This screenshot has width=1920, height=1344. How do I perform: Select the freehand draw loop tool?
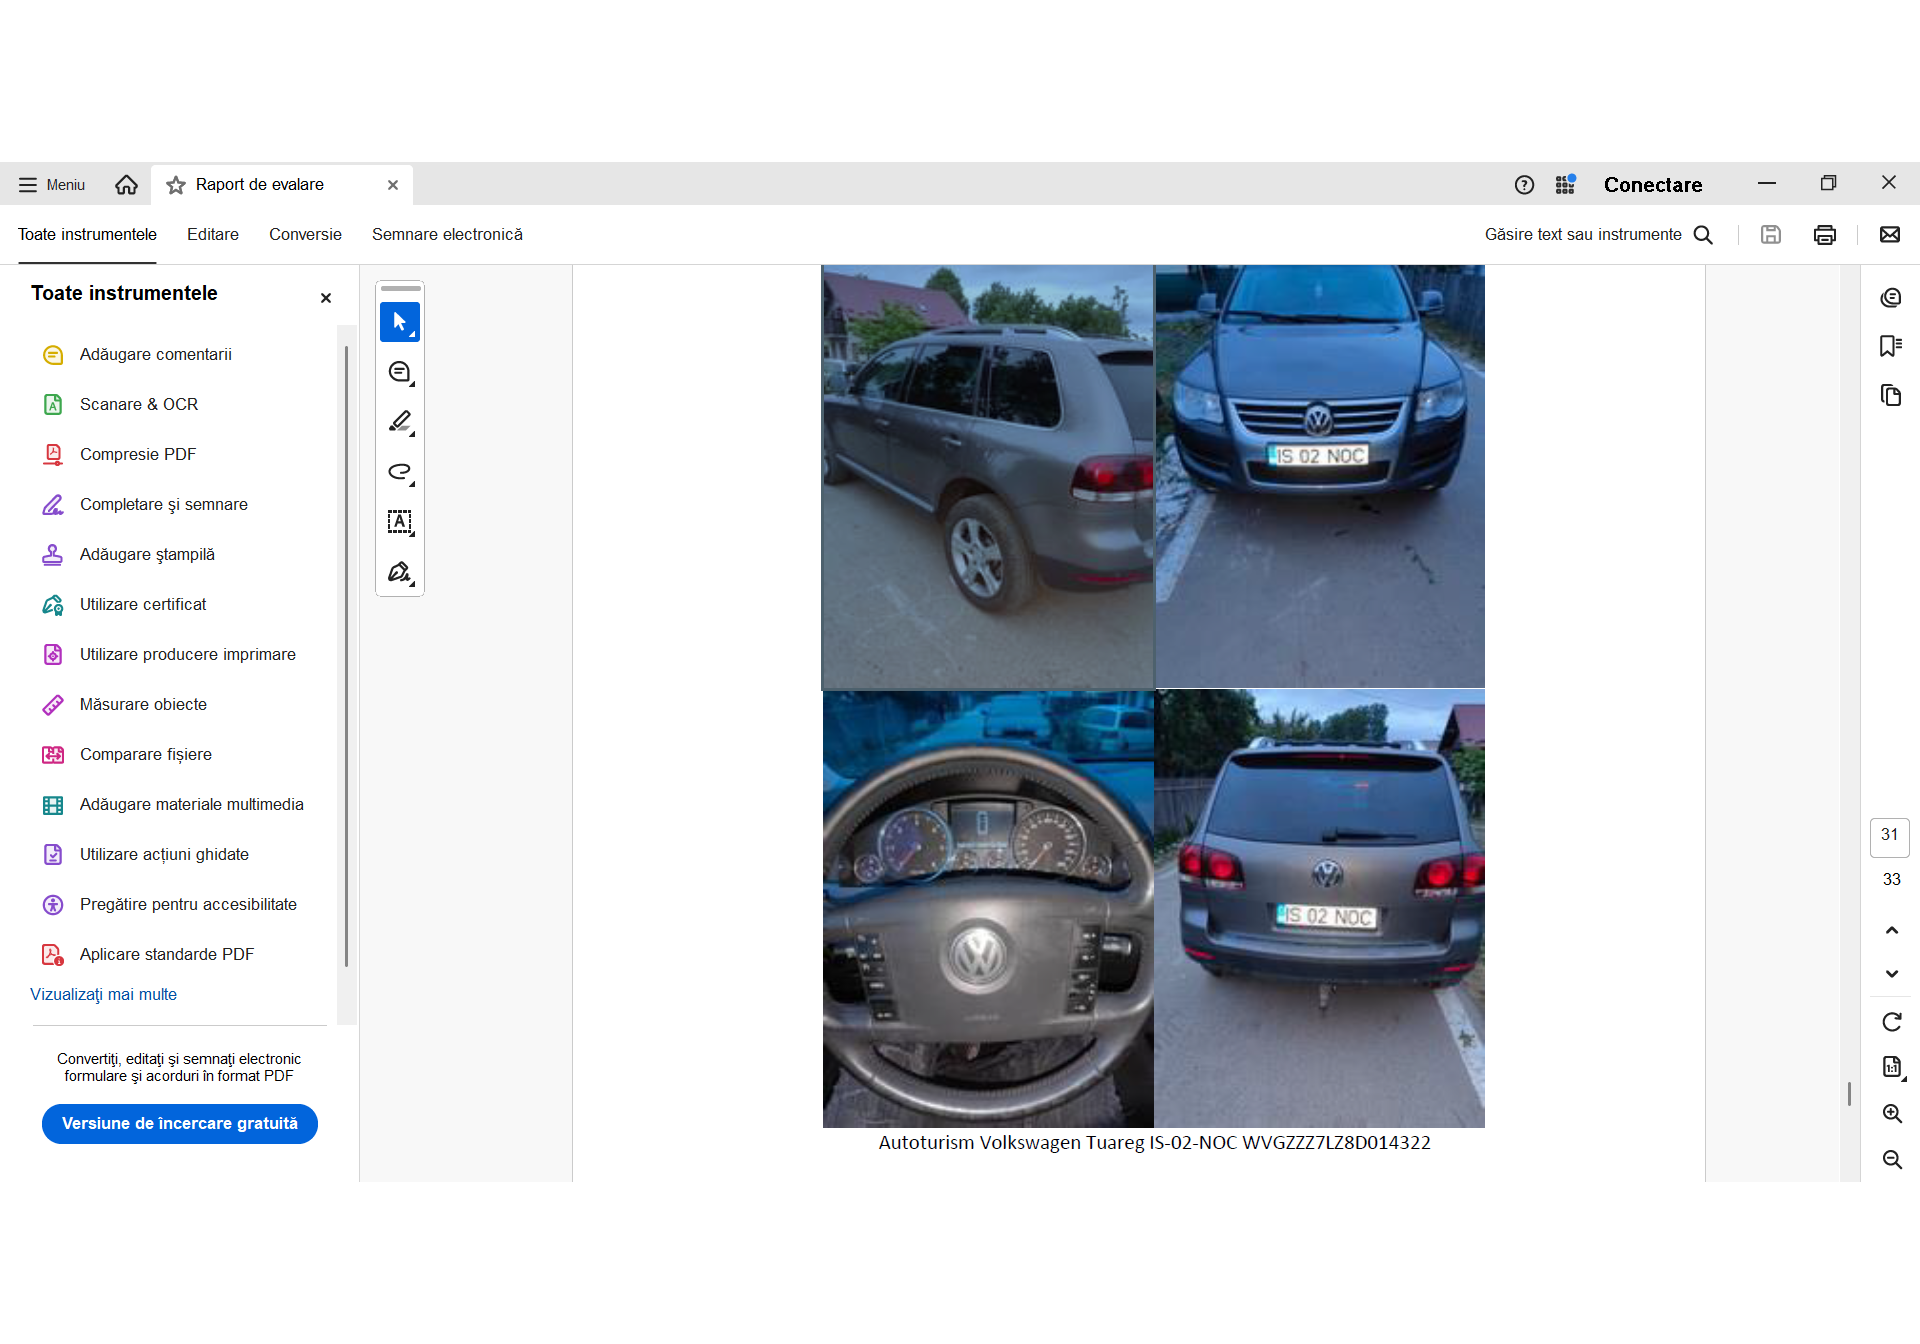tap(399, 472)
